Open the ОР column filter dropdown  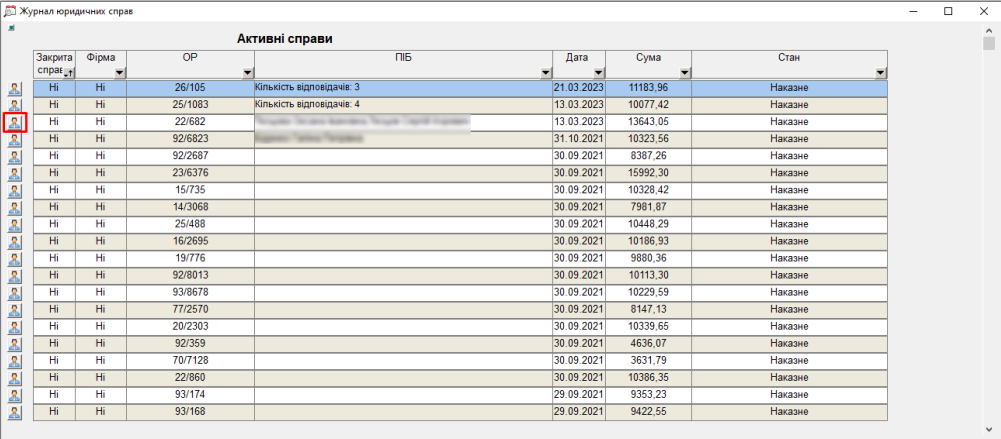click(x=247, y=73)
